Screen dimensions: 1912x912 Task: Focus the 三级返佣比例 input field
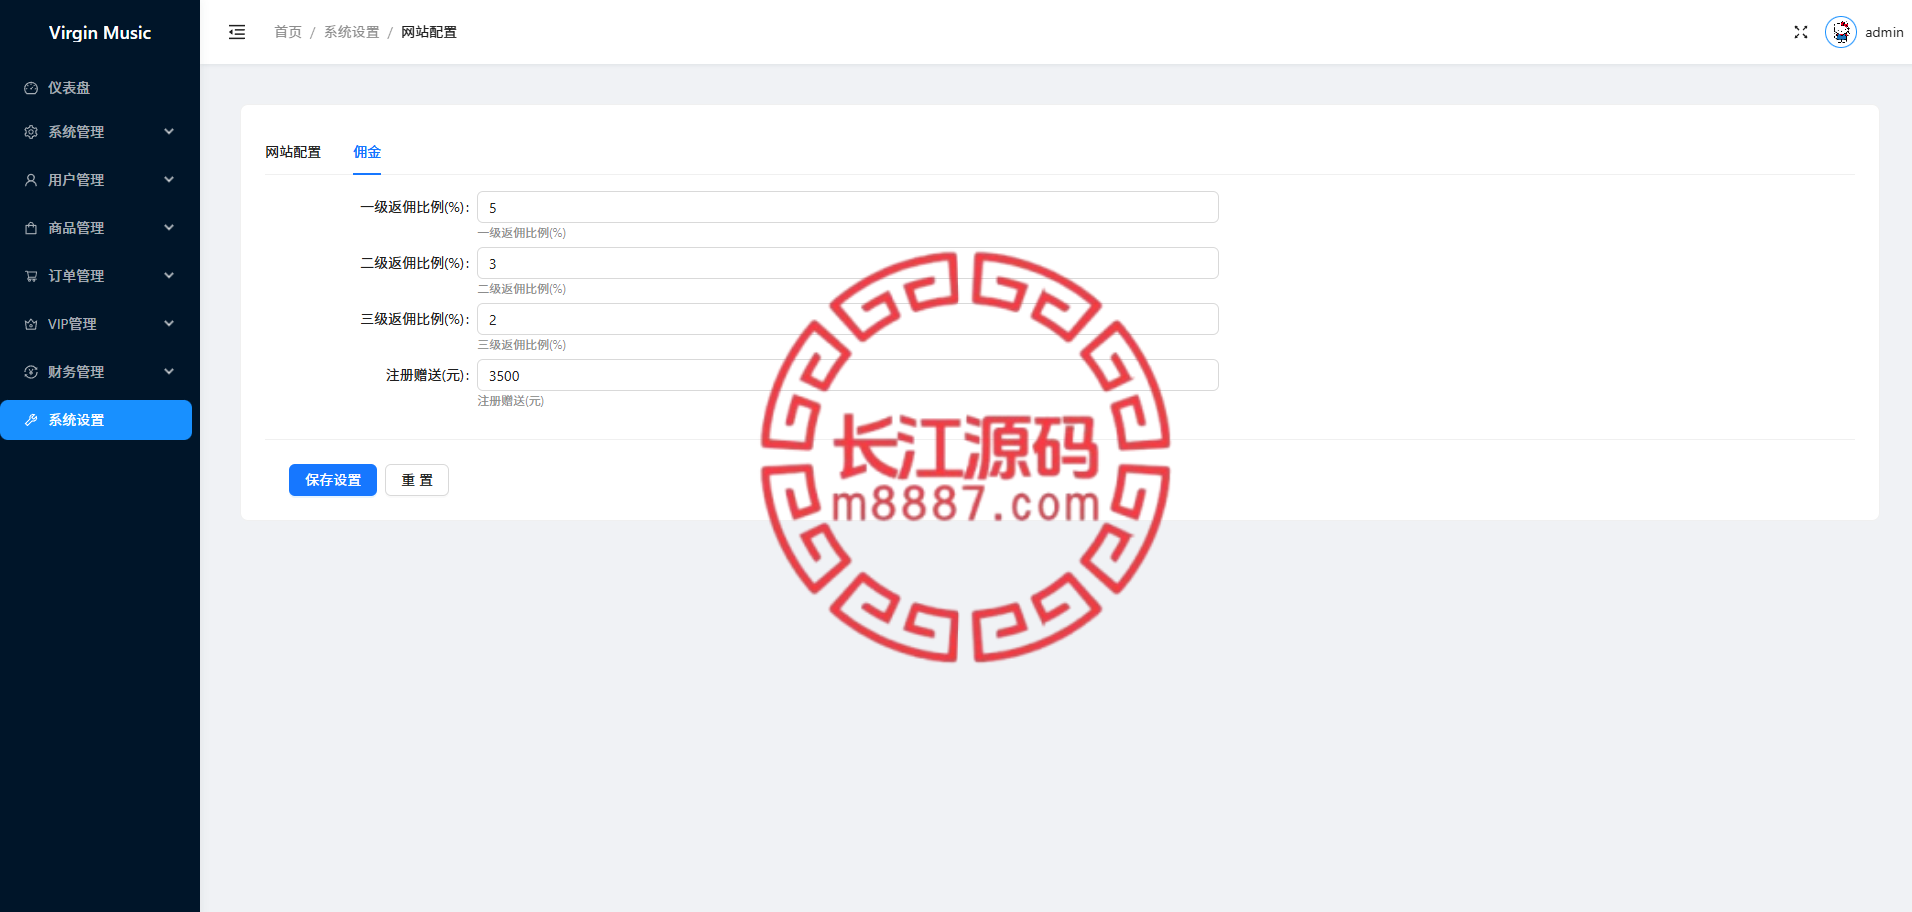pyautogui.click(x=848, y=319)
